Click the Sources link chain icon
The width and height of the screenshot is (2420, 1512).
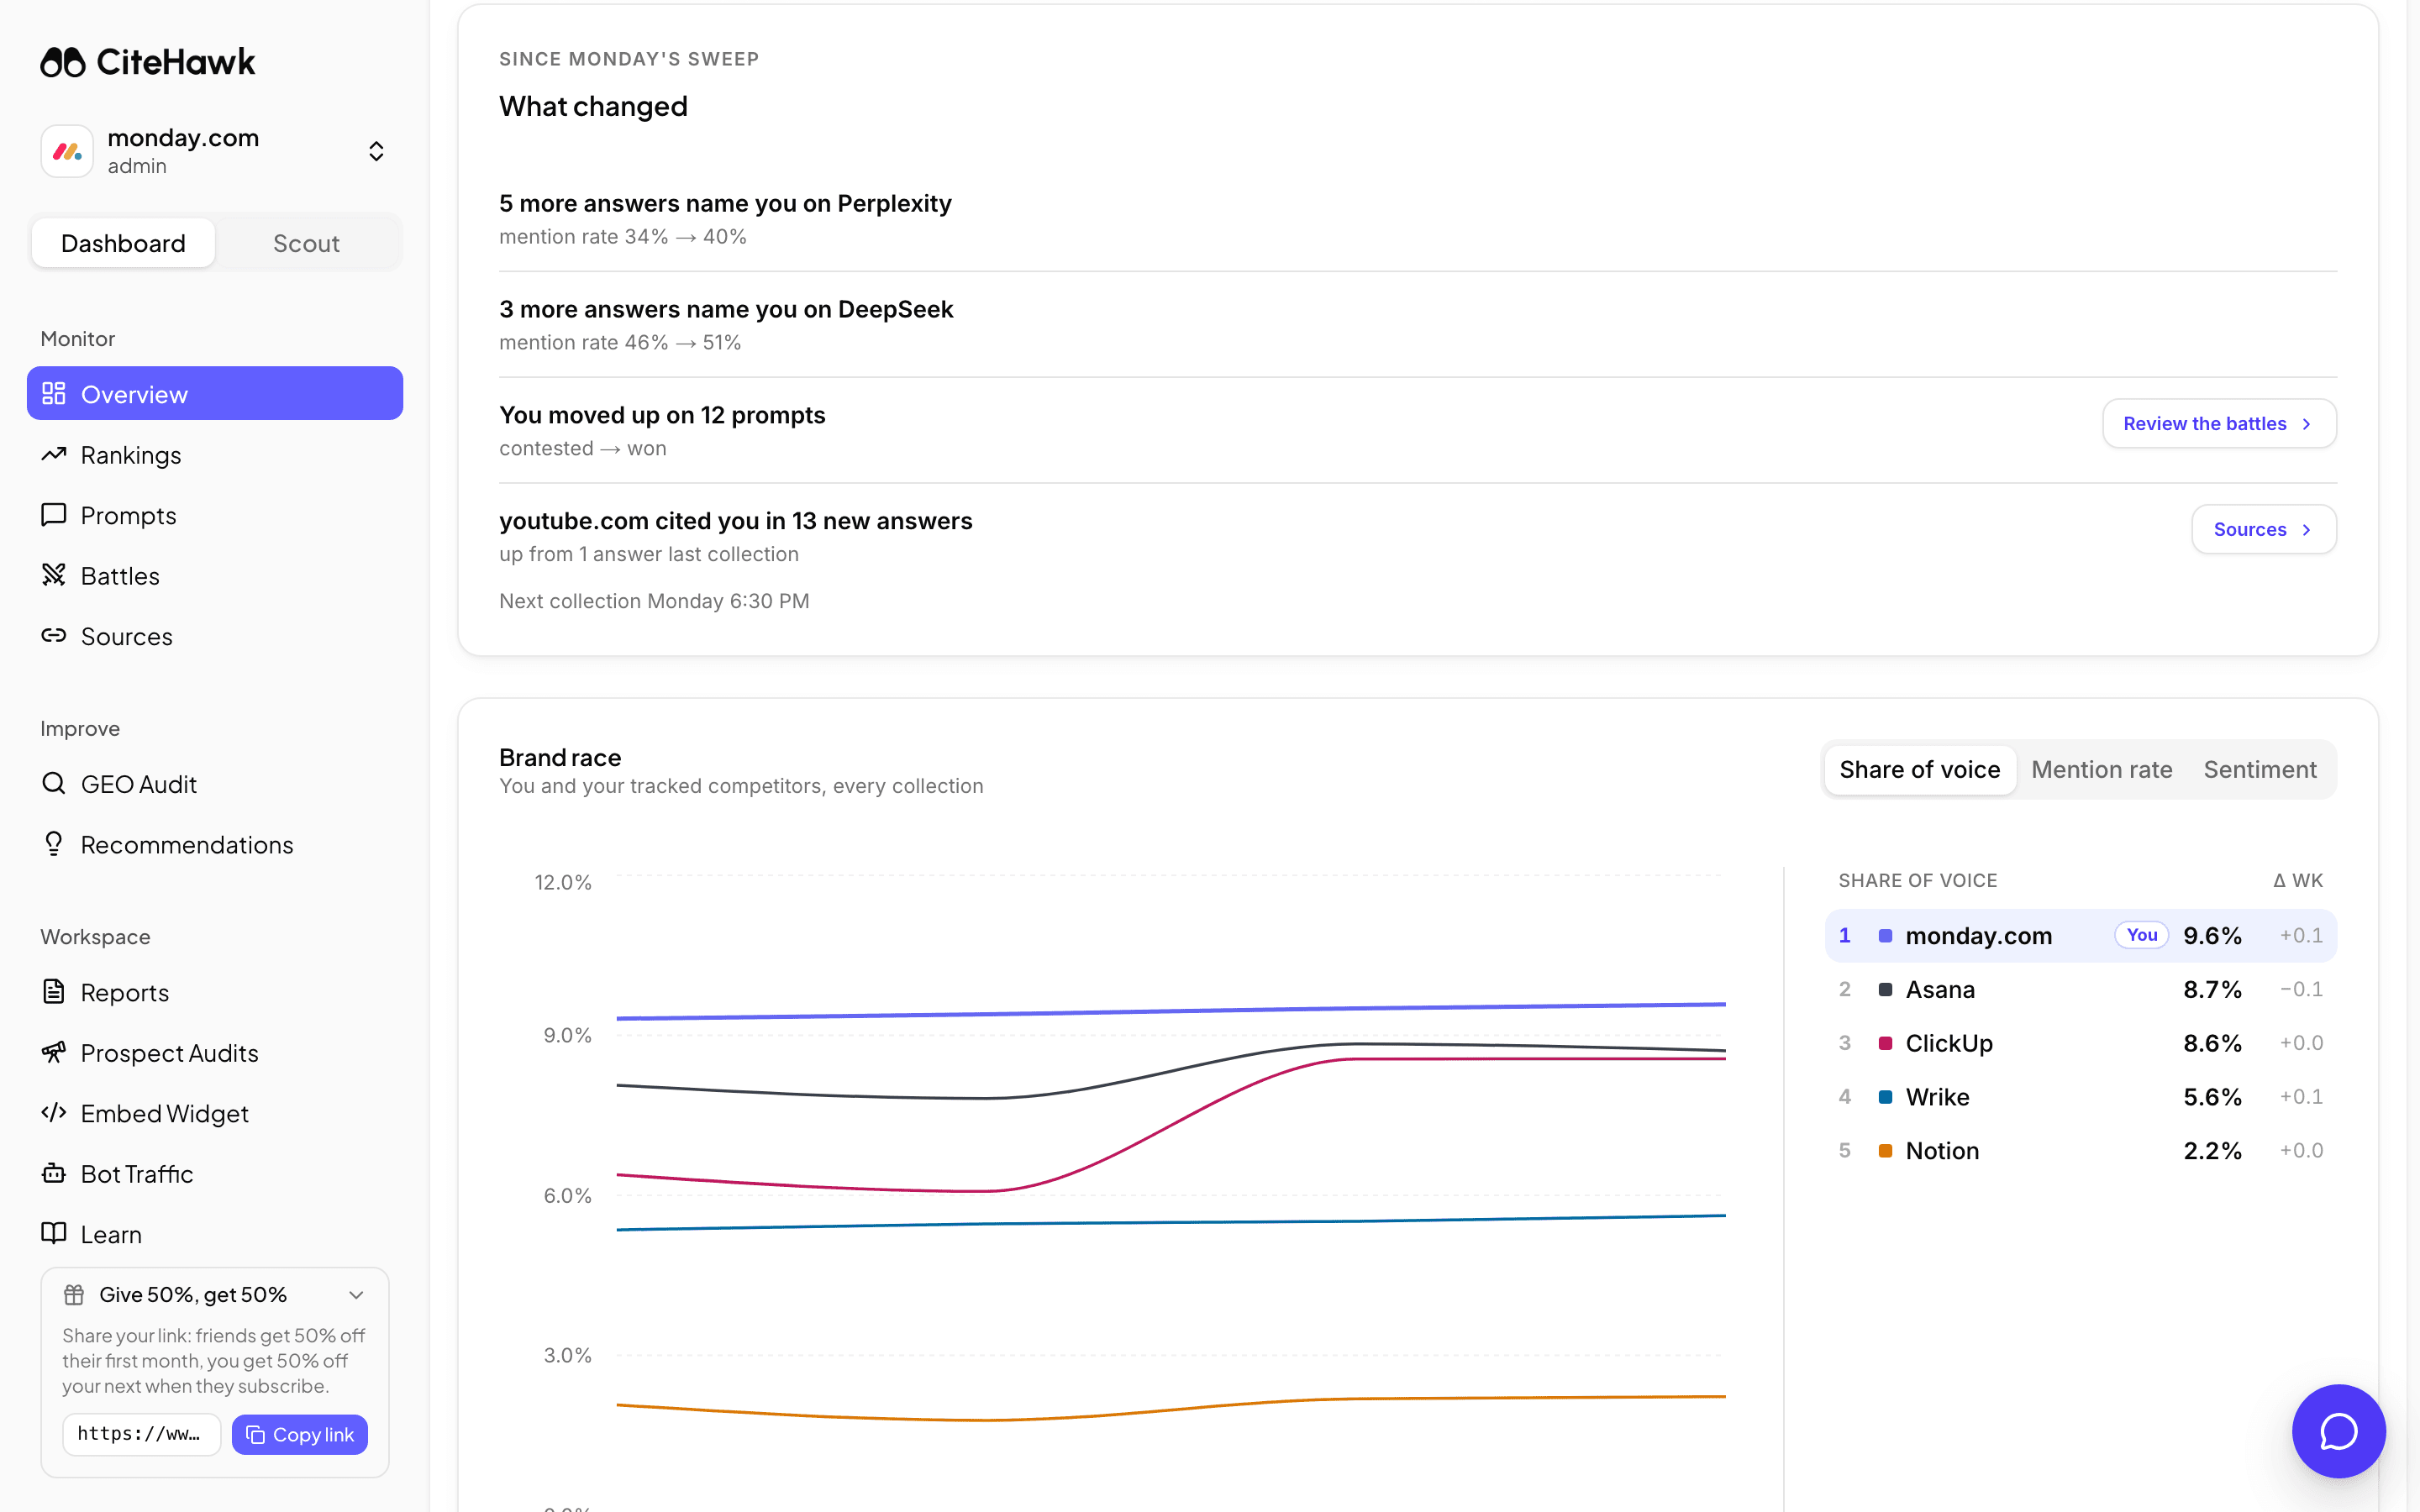click(x=54, y=636)
